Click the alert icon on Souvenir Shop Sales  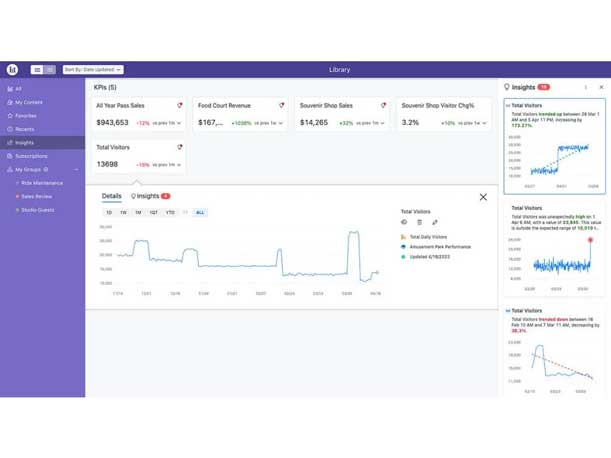[x=383, y=105]
